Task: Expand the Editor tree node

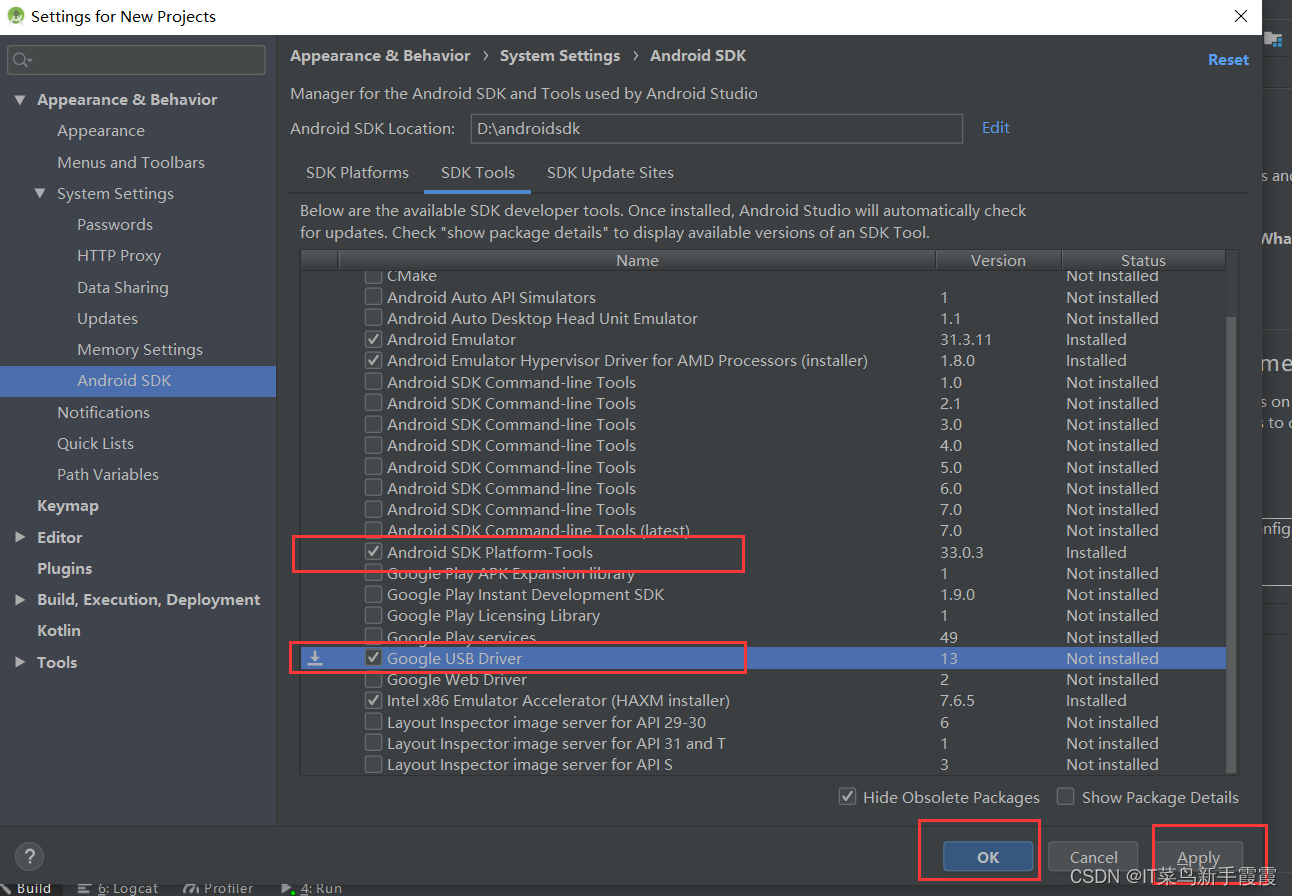Action: (x=20, y=537)
